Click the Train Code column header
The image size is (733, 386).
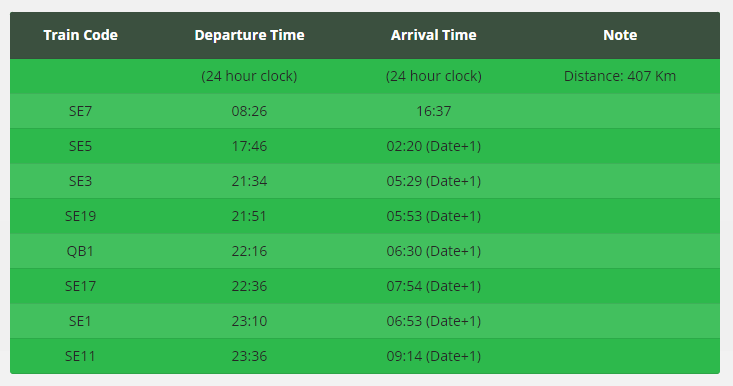point(80,35)
